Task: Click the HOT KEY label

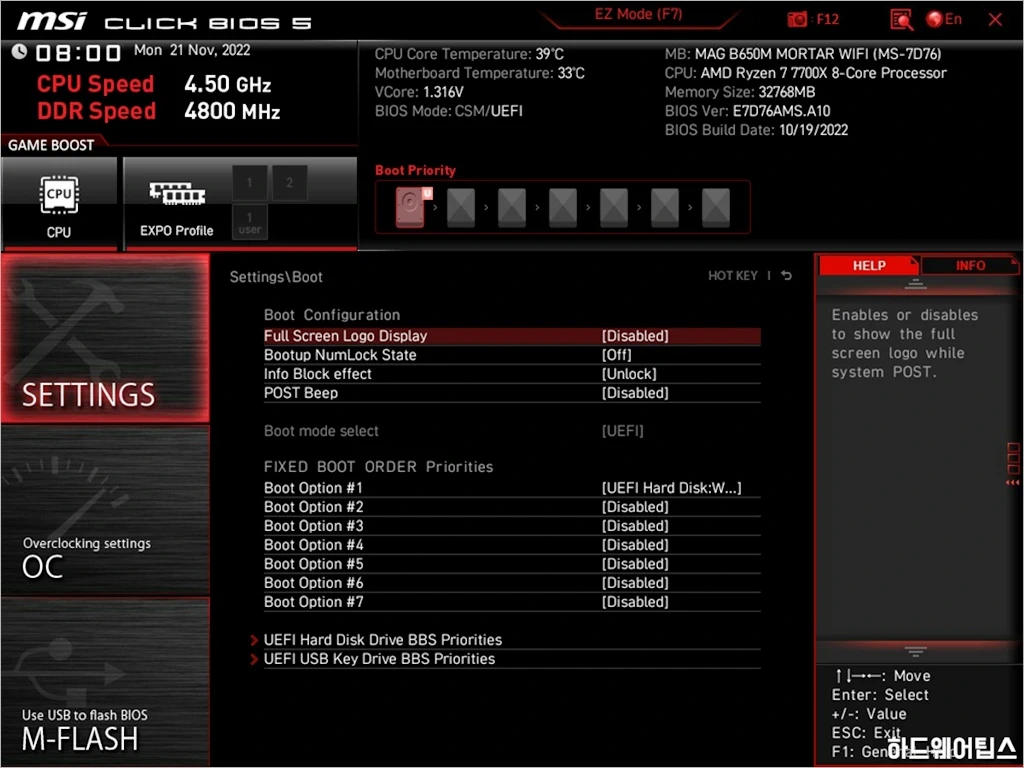Action: coord(733,276)
